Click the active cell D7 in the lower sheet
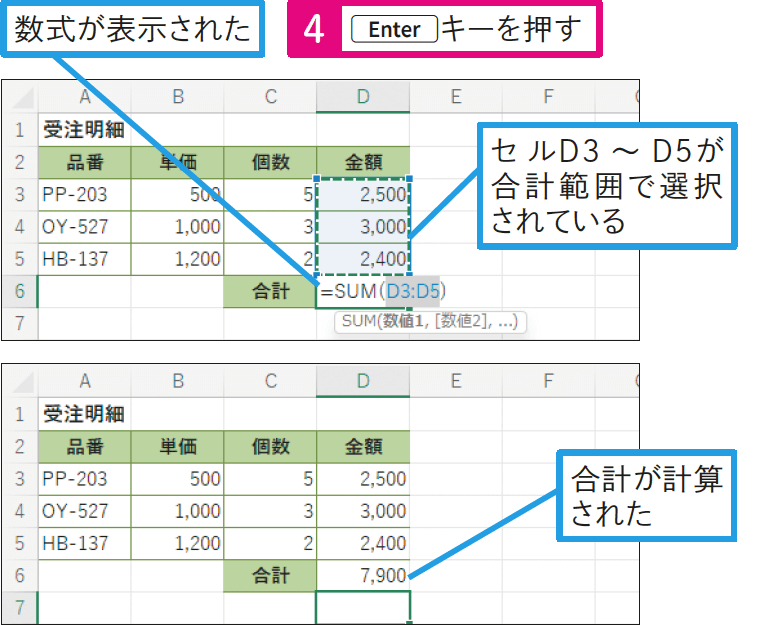The image size is (783, 625). [363, 608]
